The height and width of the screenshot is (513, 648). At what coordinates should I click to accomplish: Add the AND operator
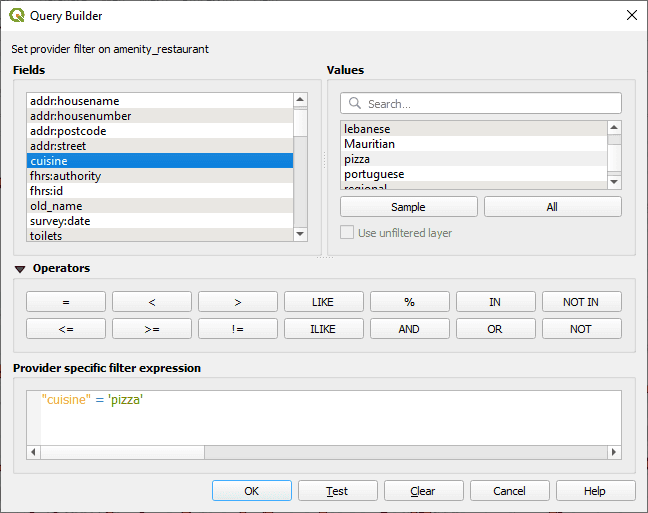click(409, 329)
